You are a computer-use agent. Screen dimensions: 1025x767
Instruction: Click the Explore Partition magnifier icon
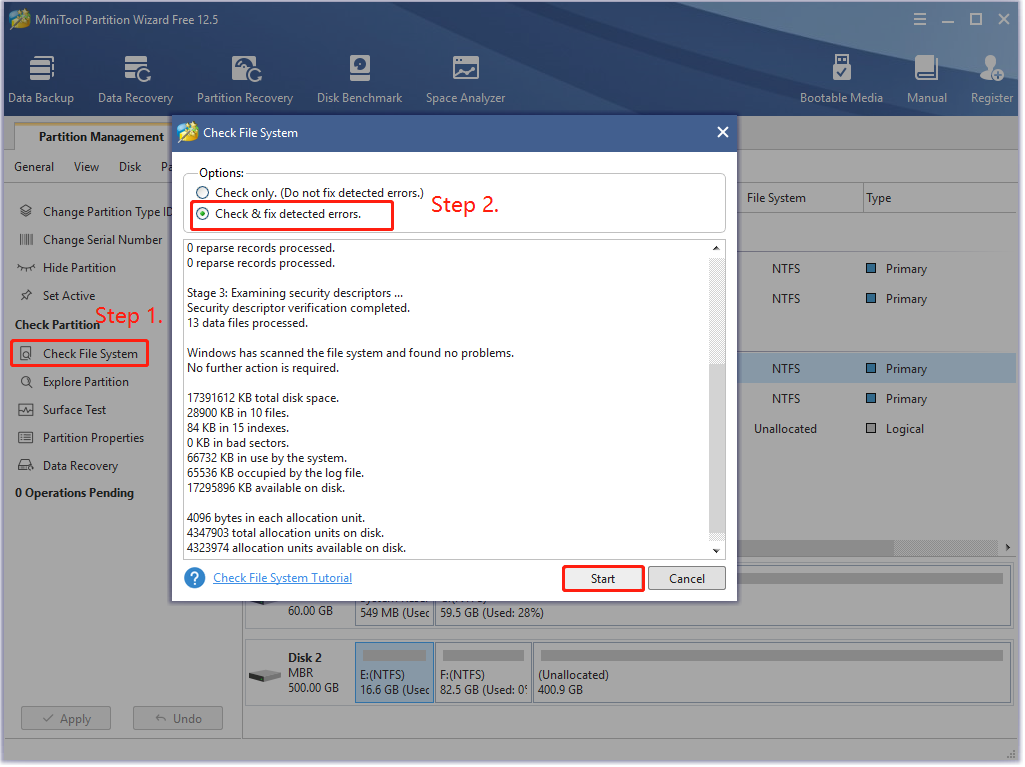[26, 382]
